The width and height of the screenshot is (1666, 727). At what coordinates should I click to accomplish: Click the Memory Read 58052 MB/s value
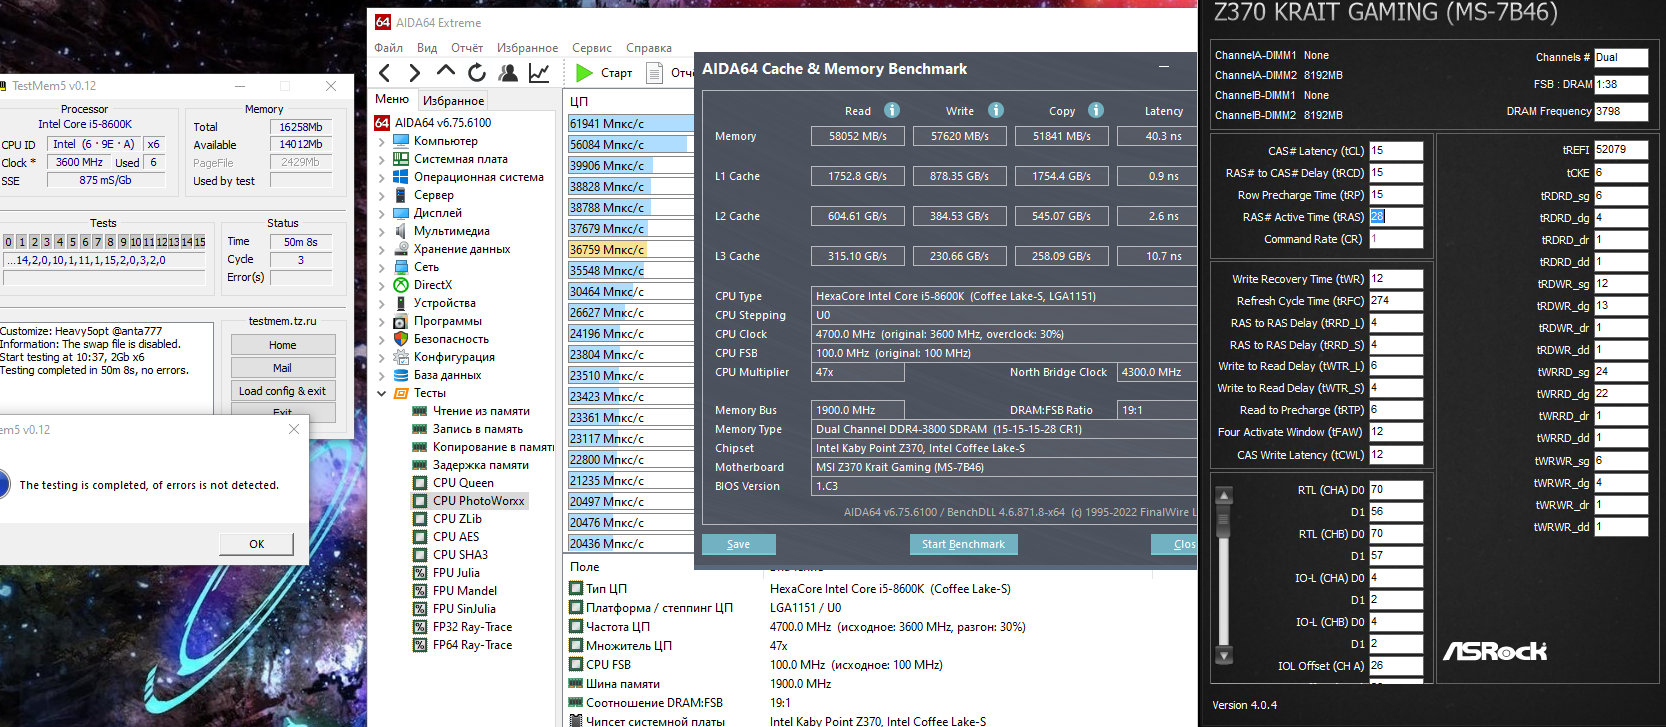point(858,136)
